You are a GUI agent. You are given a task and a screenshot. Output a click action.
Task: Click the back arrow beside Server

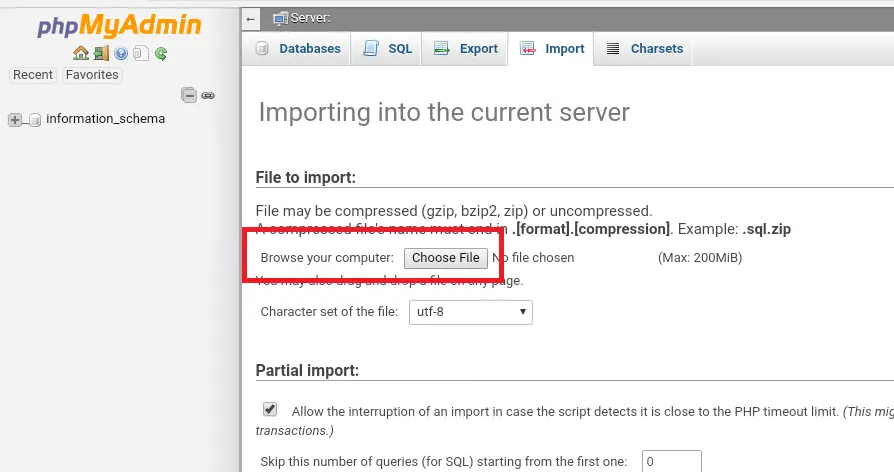[250, 18]
